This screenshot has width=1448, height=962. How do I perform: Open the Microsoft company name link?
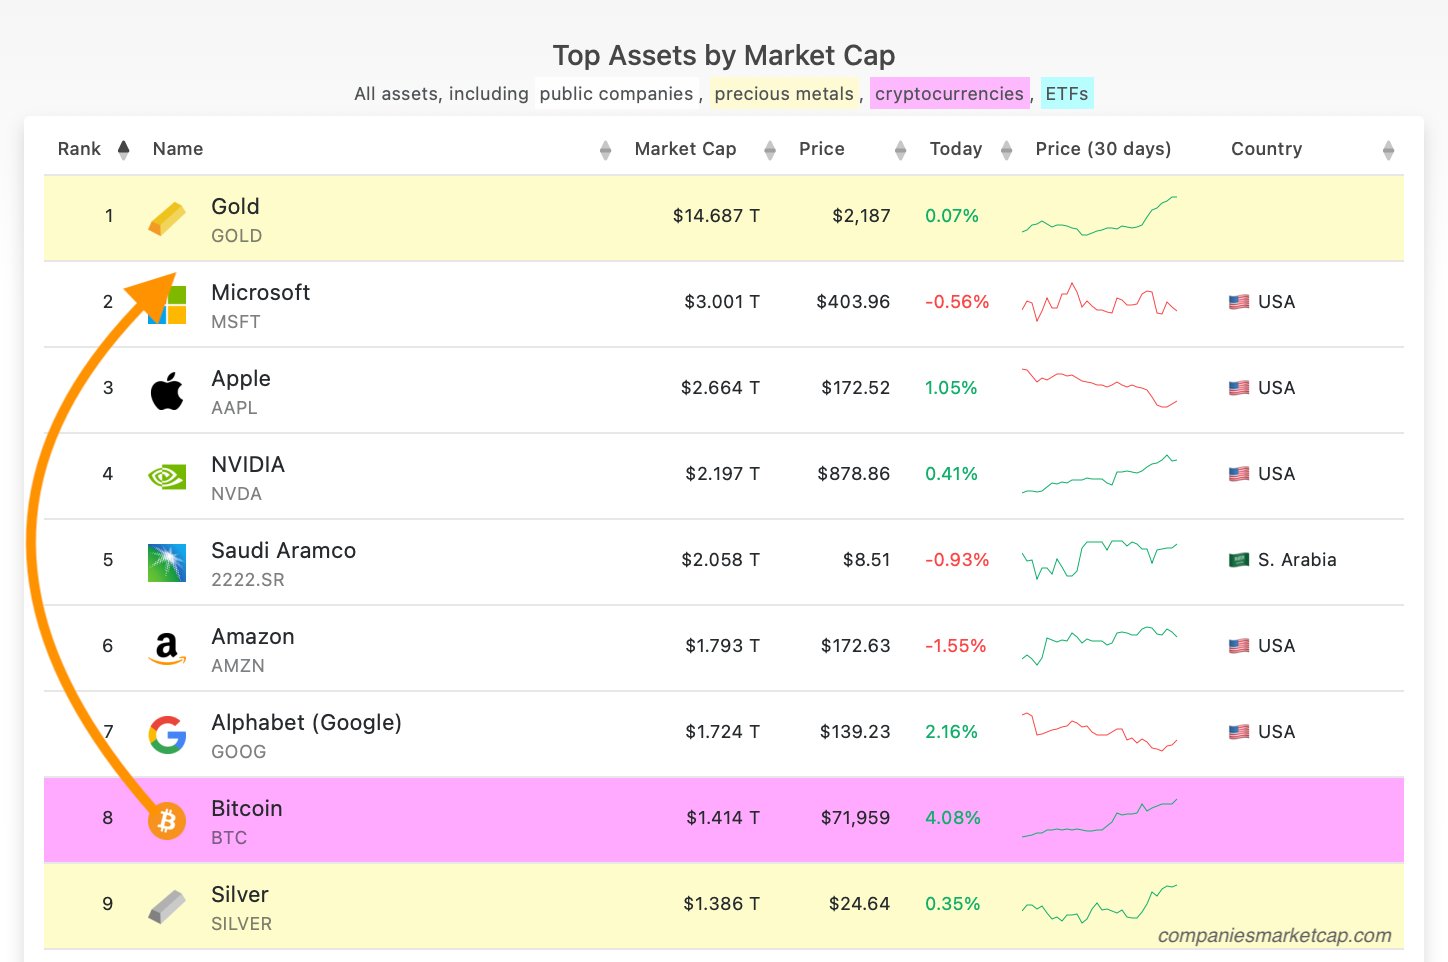[x=260, y=292]
